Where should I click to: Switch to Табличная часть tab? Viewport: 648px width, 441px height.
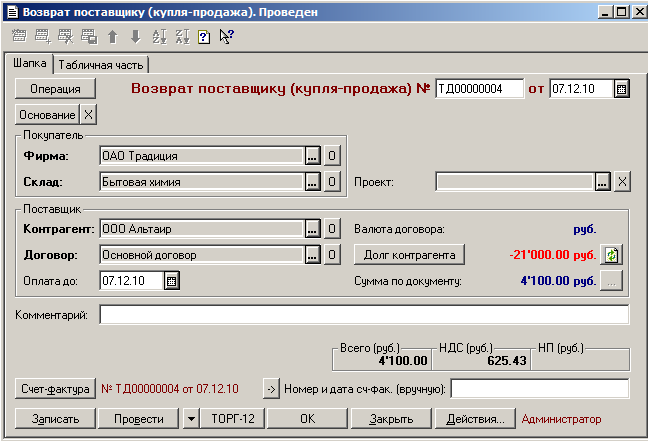click(102, 65)
